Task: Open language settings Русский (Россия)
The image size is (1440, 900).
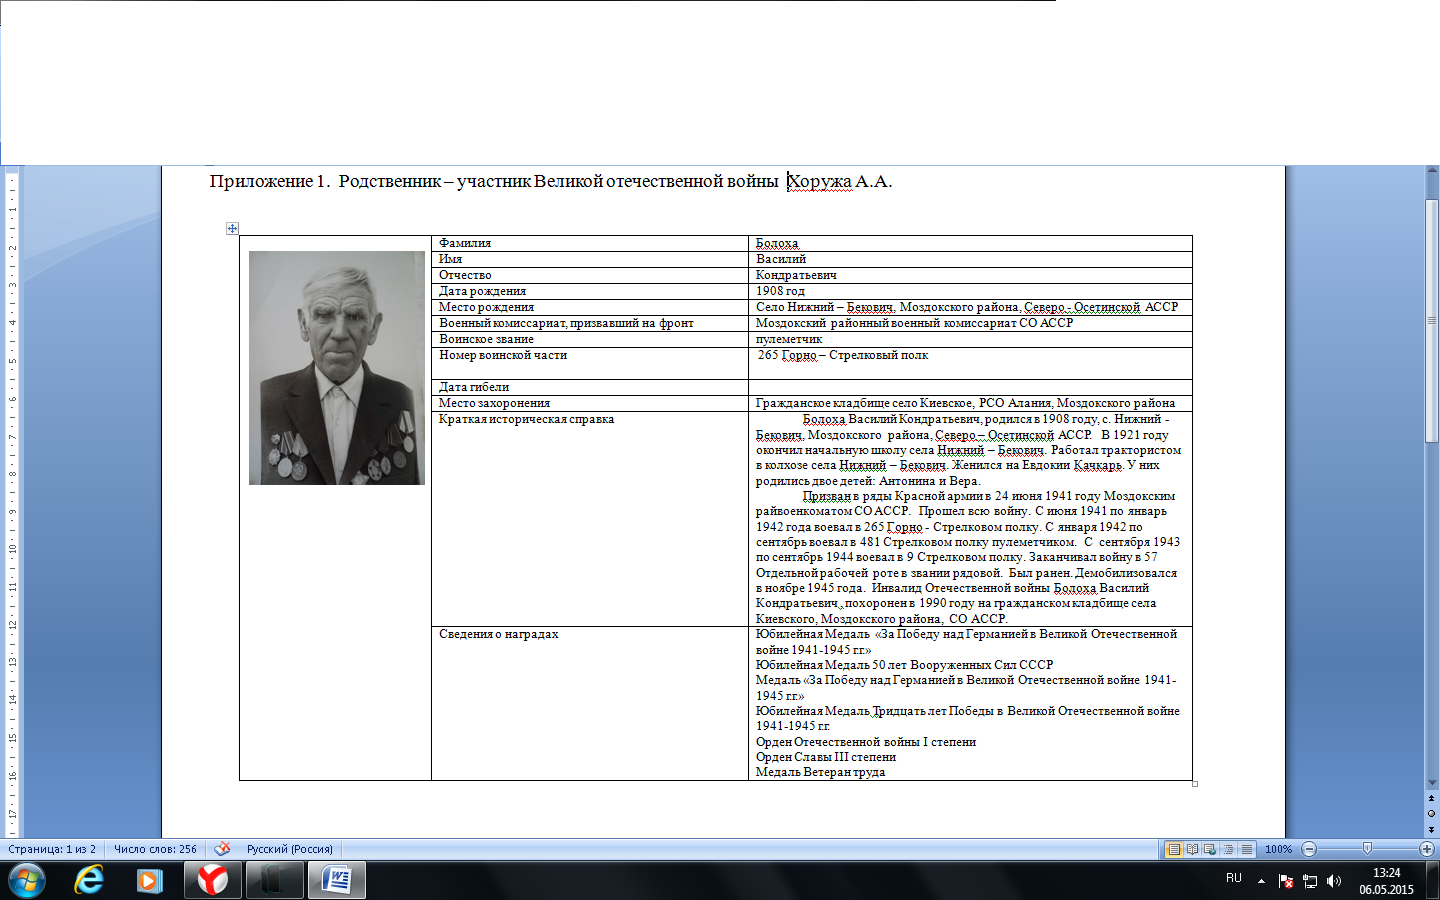Action: 290,849
